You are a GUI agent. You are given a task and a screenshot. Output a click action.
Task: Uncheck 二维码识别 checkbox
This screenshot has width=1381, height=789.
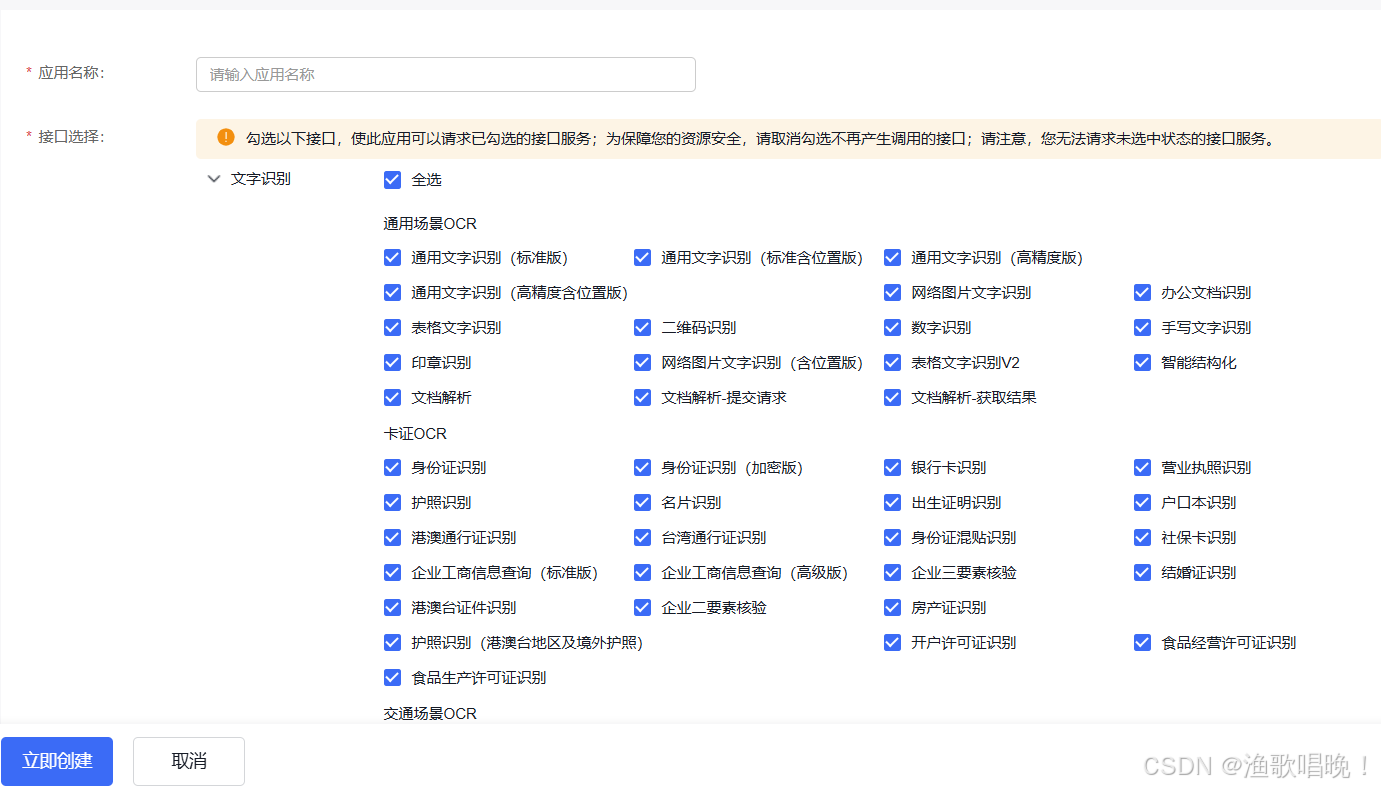tap(642, 327)
